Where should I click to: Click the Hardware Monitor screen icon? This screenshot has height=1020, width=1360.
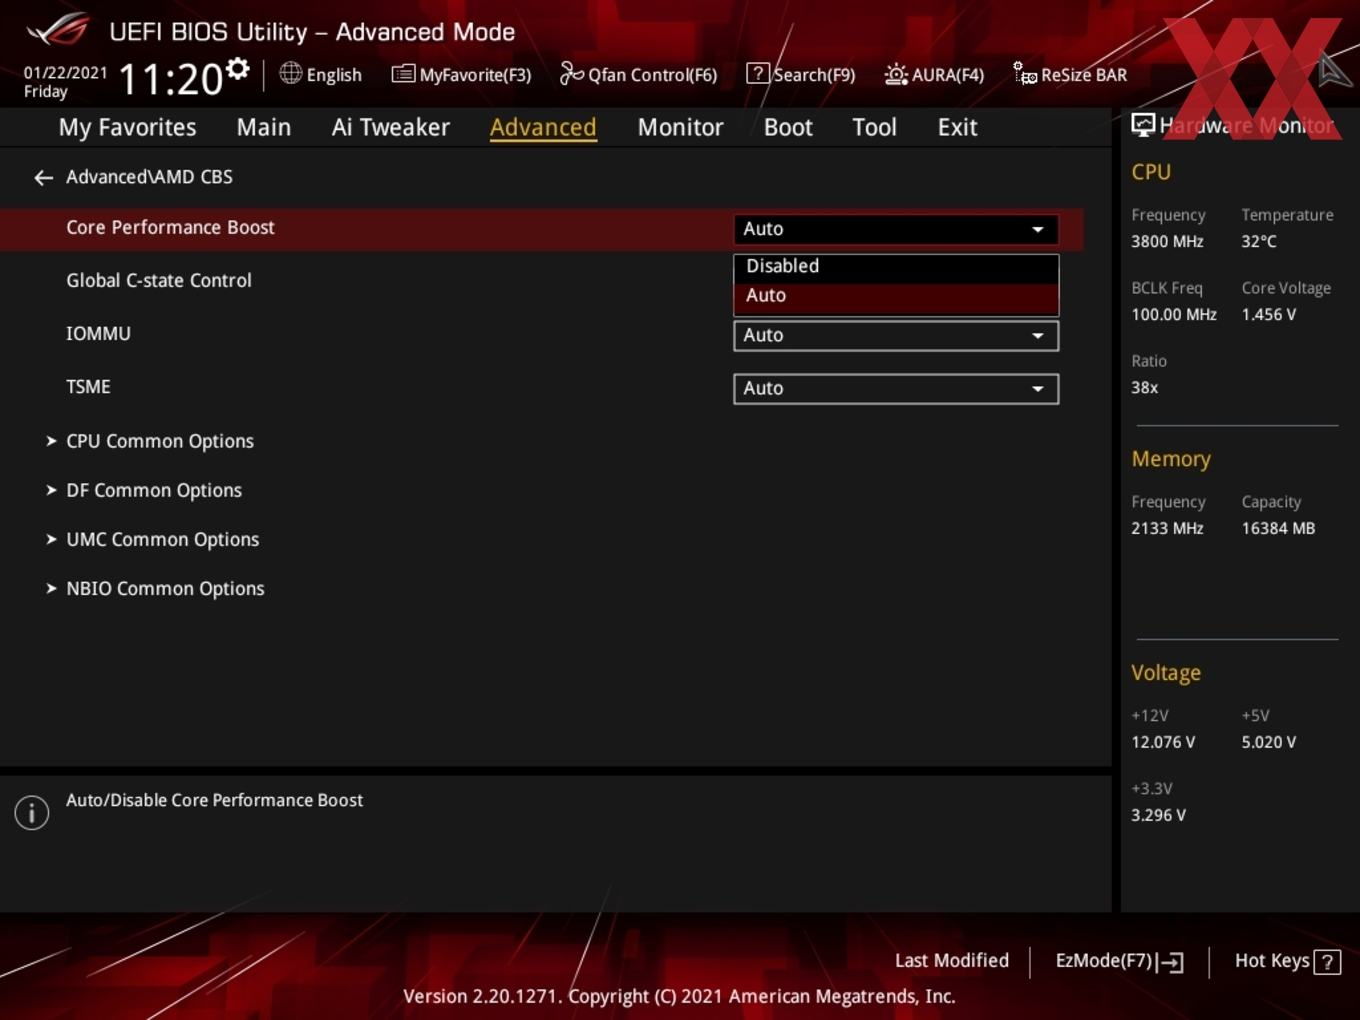pyautogui.click(x=1143, y=124)
